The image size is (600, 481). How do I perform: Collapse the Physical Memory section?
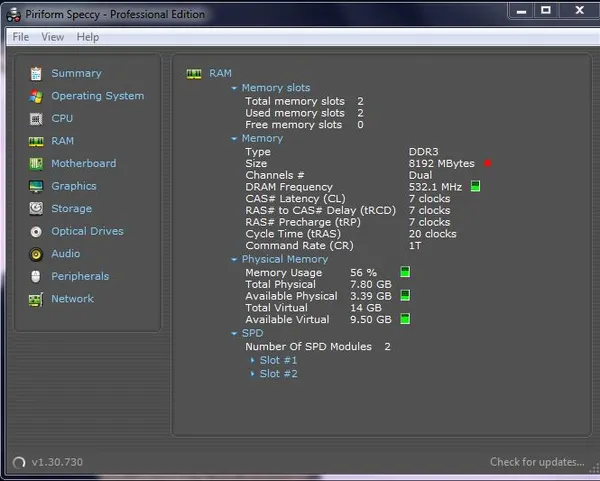pyautogui.click(x=234, y=259)
